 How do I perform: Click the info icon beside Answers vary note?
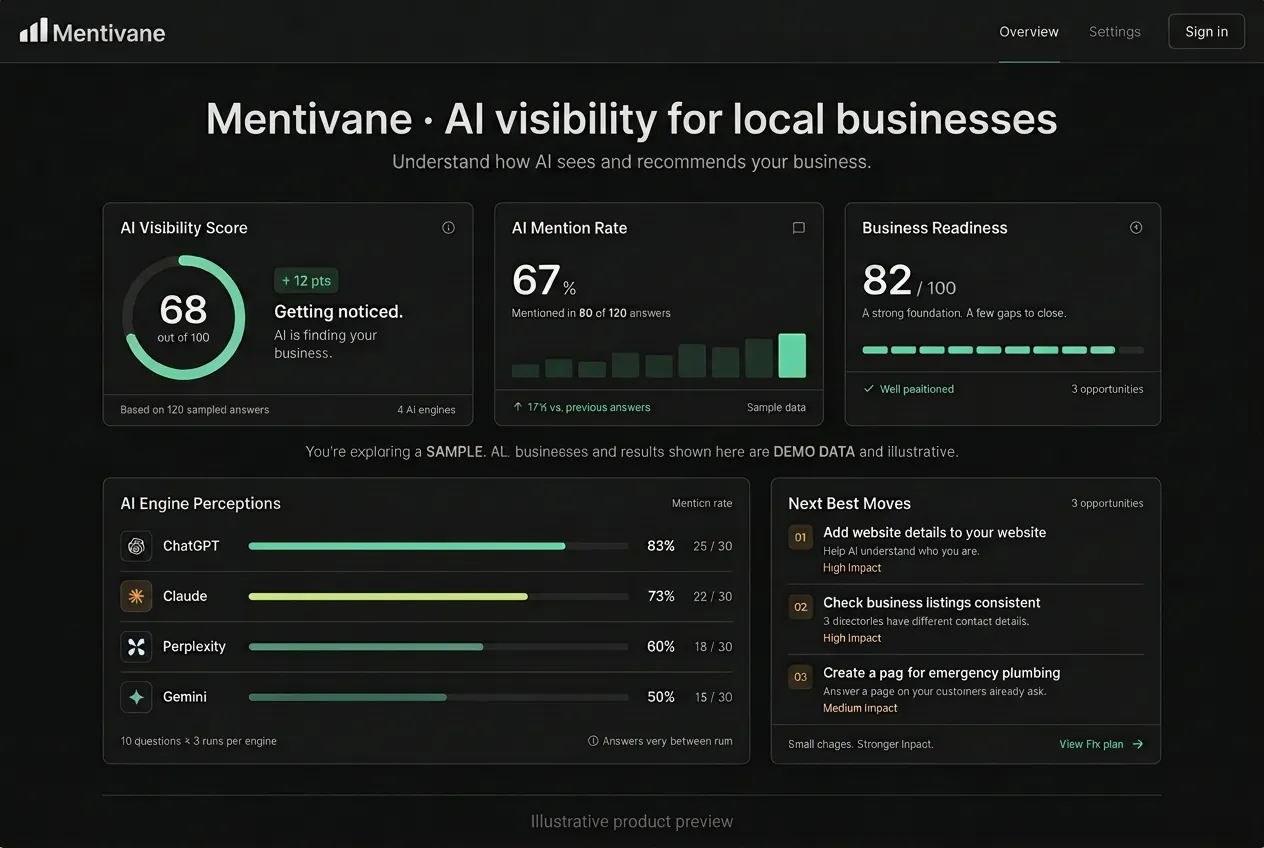[x=593, y=741]
